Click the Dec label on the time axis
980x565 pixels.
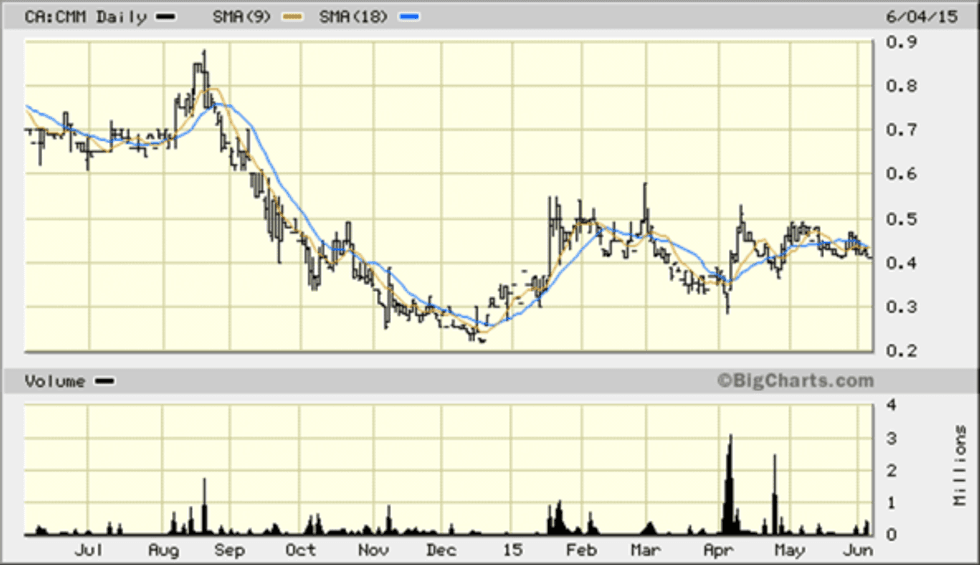pyautogui.click(x=441, y=550)
